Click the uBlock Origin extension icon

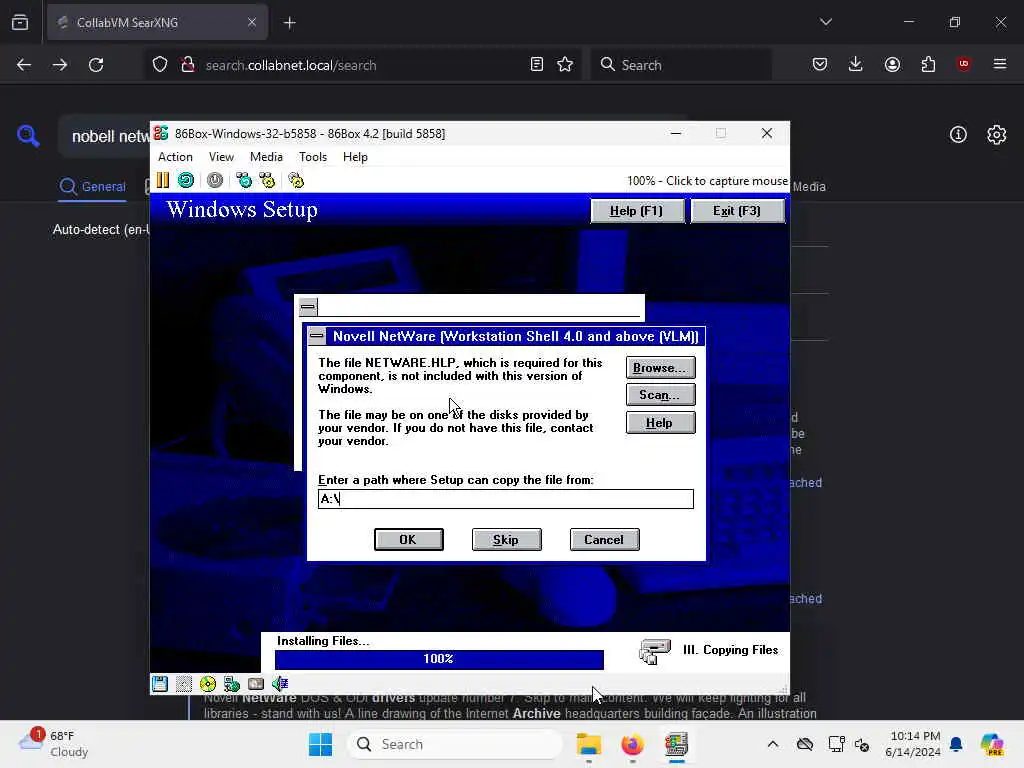click(x=964, y=64)
